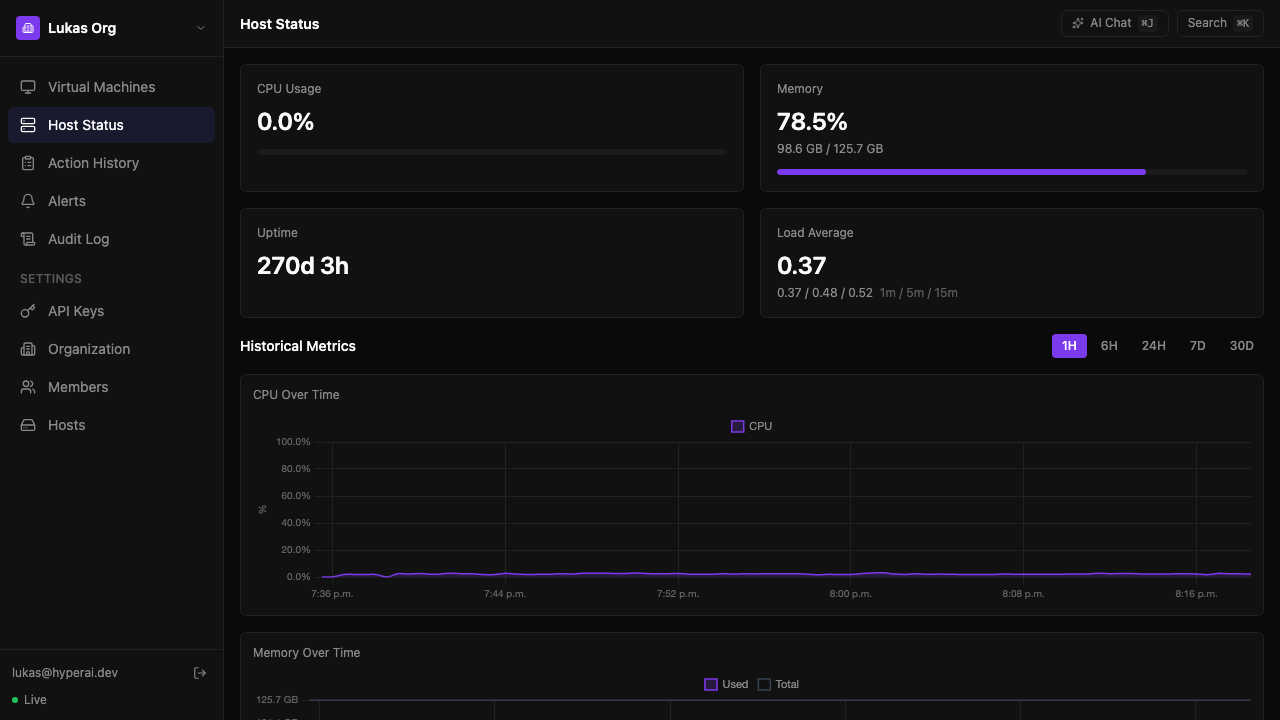Click the Memory usage progress bar
The width and height of the screenshot is (1280, 720).
1011,171
